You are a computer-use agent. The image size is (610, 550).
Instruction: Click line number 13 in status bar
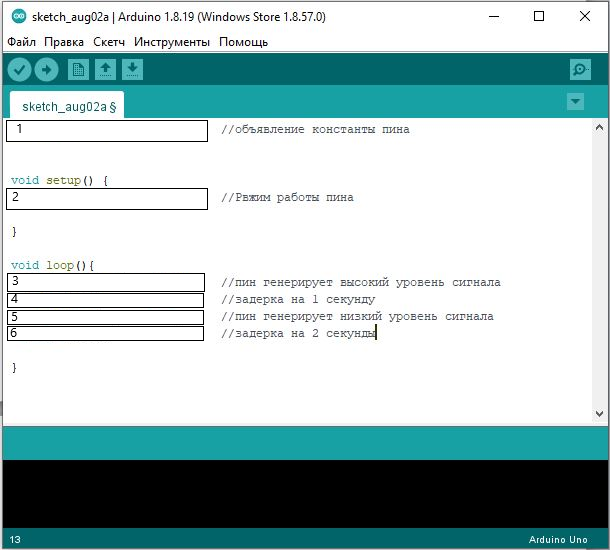pyautogui.click(x=15, y=539)
